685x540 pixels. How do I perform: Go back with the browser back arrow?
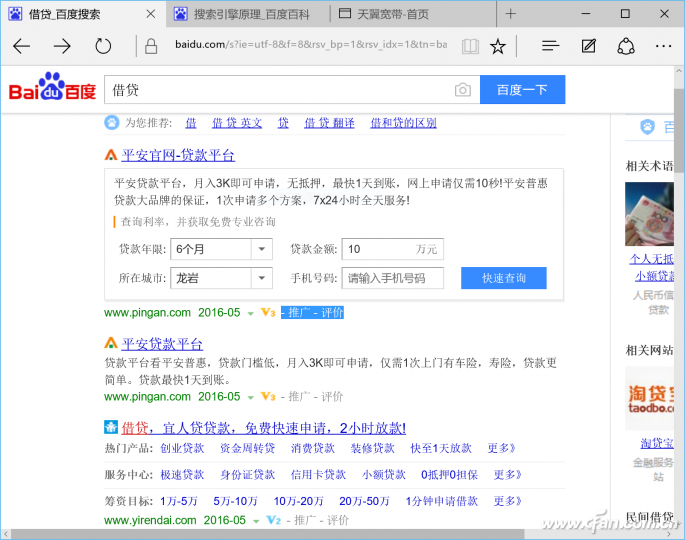21,46
